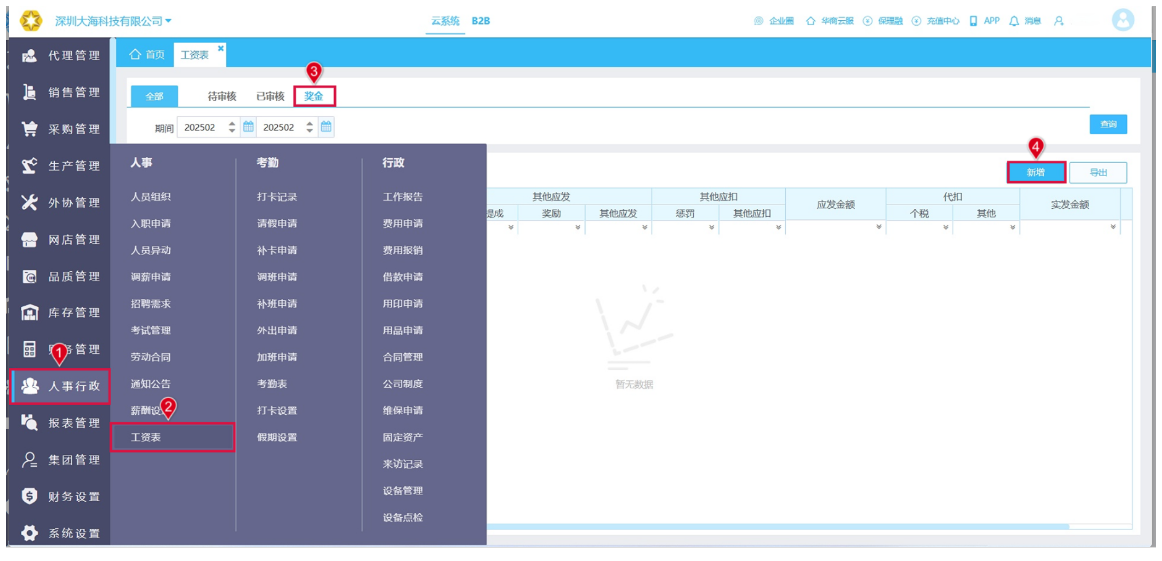Open 生产管理 robot arm icon
Viewport: 1162px width, 561px height.
tap(29, 166)
